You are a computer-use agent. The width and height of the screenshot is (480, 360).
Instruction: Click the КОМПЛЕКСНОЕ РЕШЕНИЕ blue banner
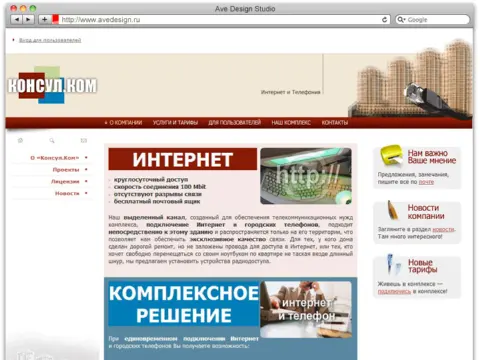tap(184, 304)
